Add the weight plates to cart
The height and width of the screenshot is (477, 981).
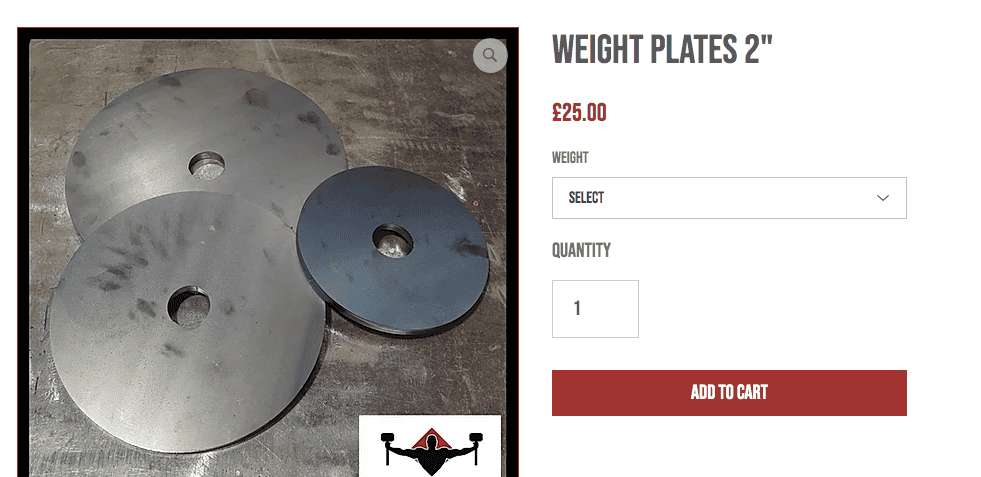[729, 392]
